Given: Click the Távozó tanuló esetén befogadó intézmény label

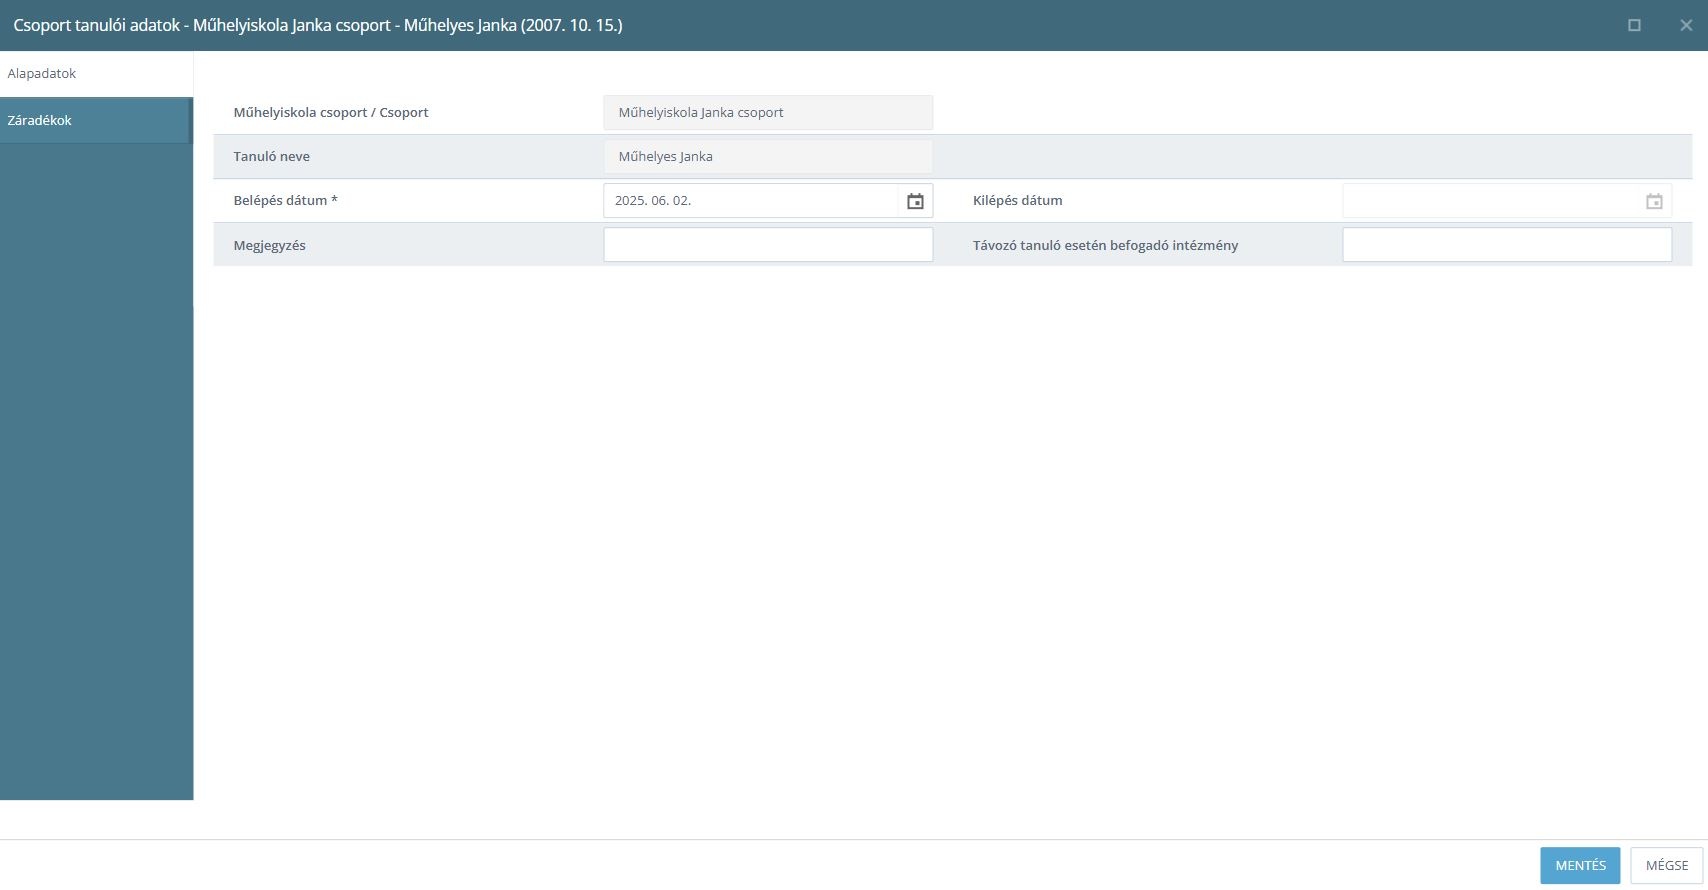Looking at the screenshot, I should (x=1105, y=245).
